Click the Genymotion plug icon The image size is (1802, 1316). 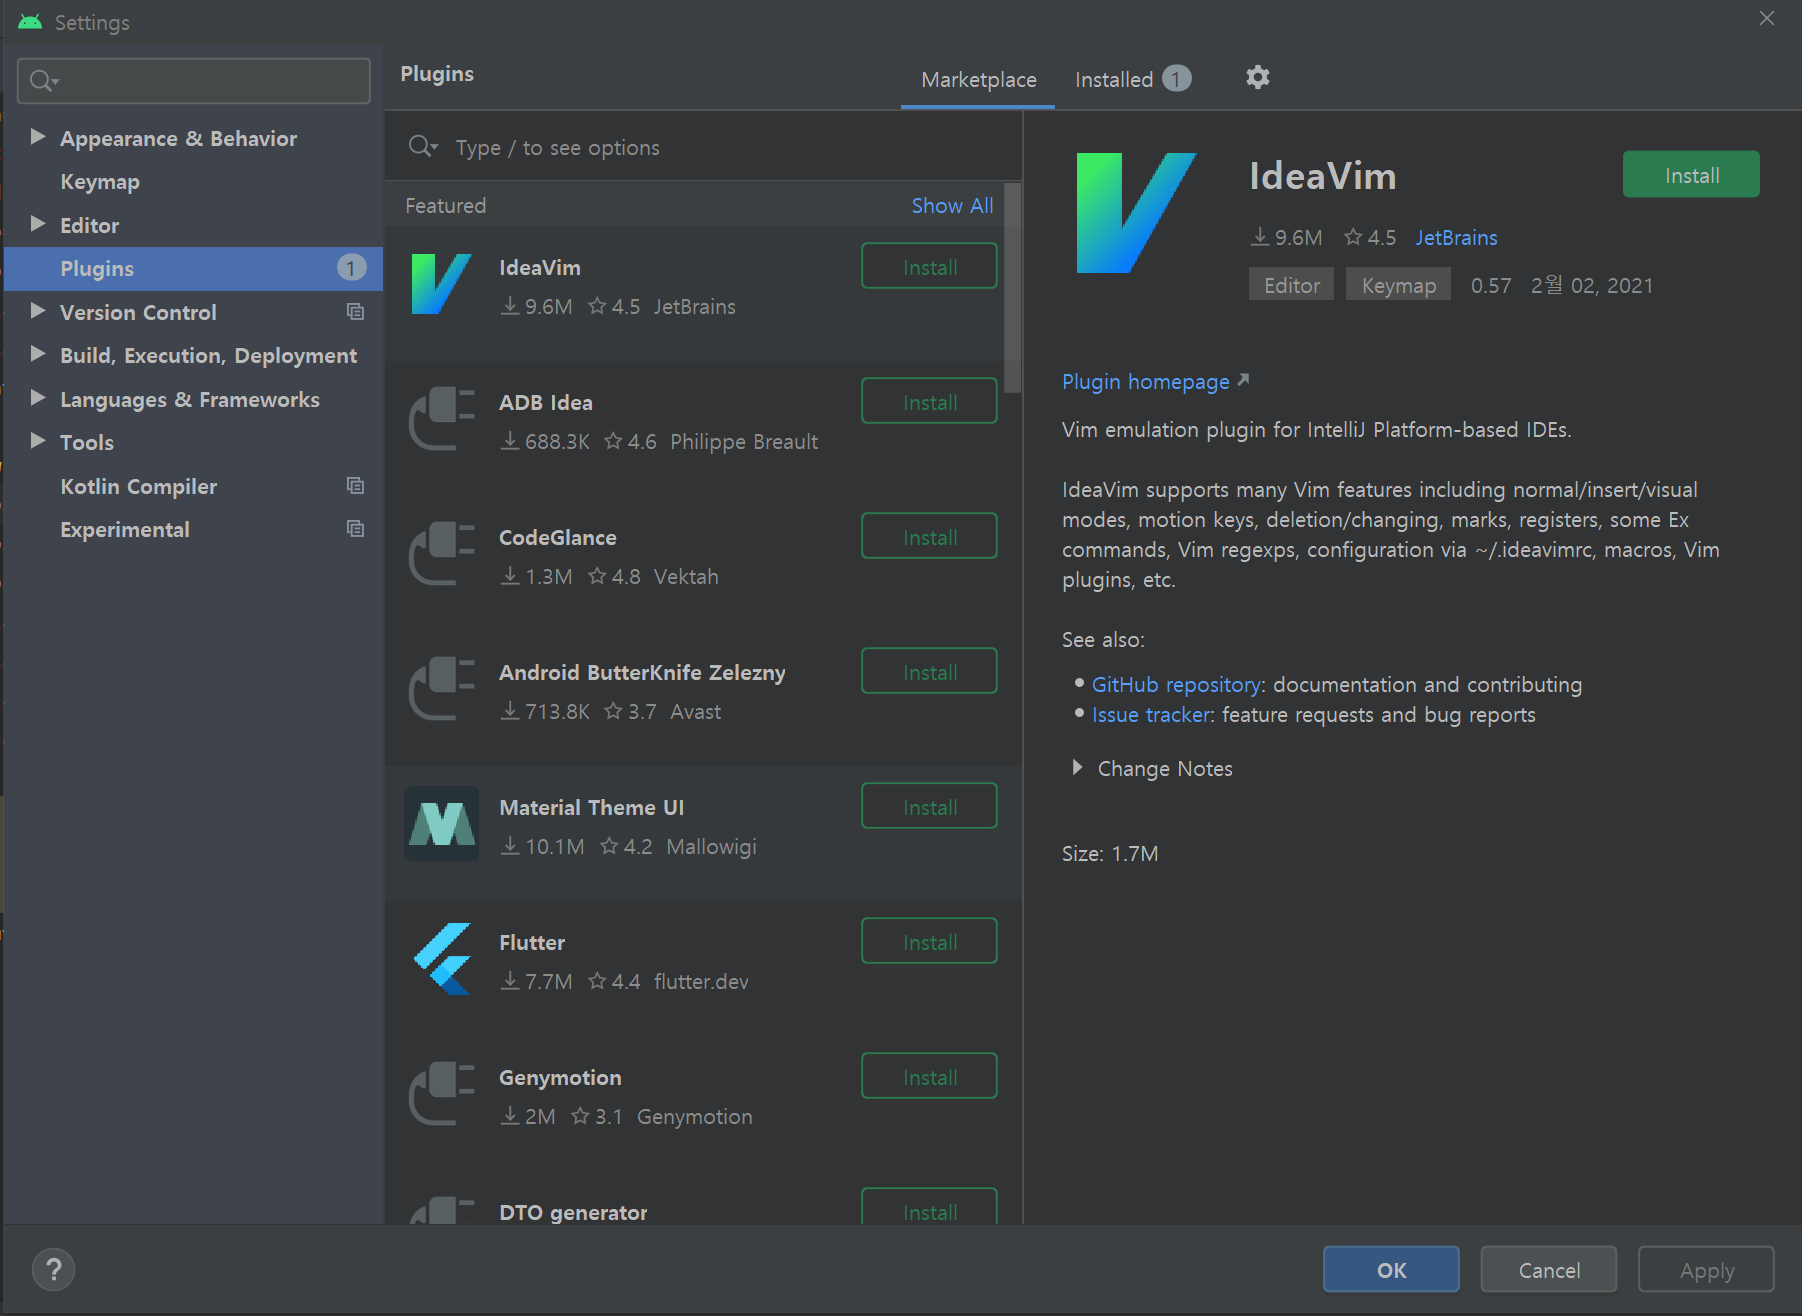pyautogui.click(x=441, y=1094)
